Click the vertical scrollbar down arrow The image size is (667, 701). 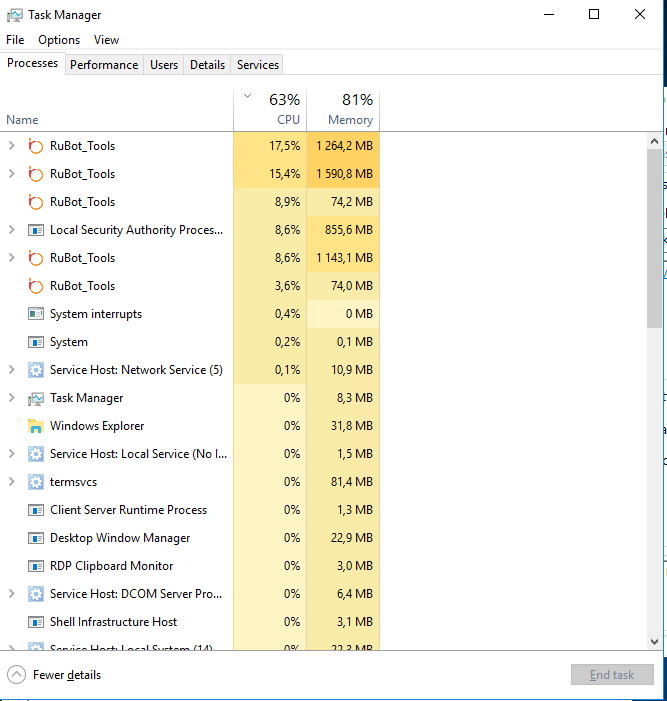click(655, 641)
